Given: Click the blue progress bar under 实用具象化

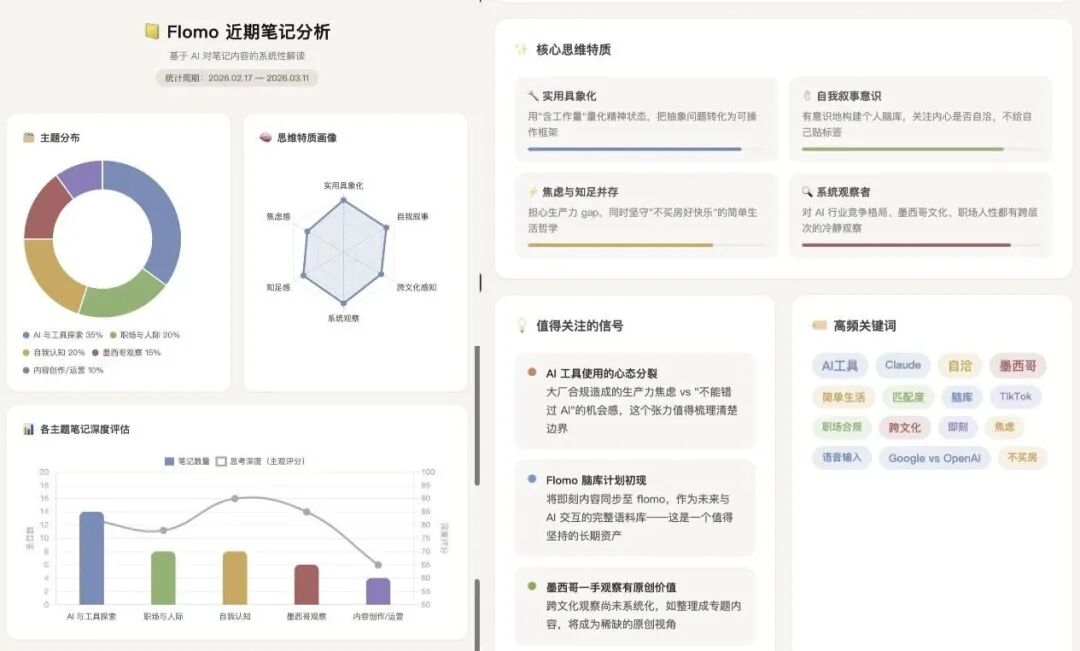Looking at the screenshot, I should click(634, 149).
